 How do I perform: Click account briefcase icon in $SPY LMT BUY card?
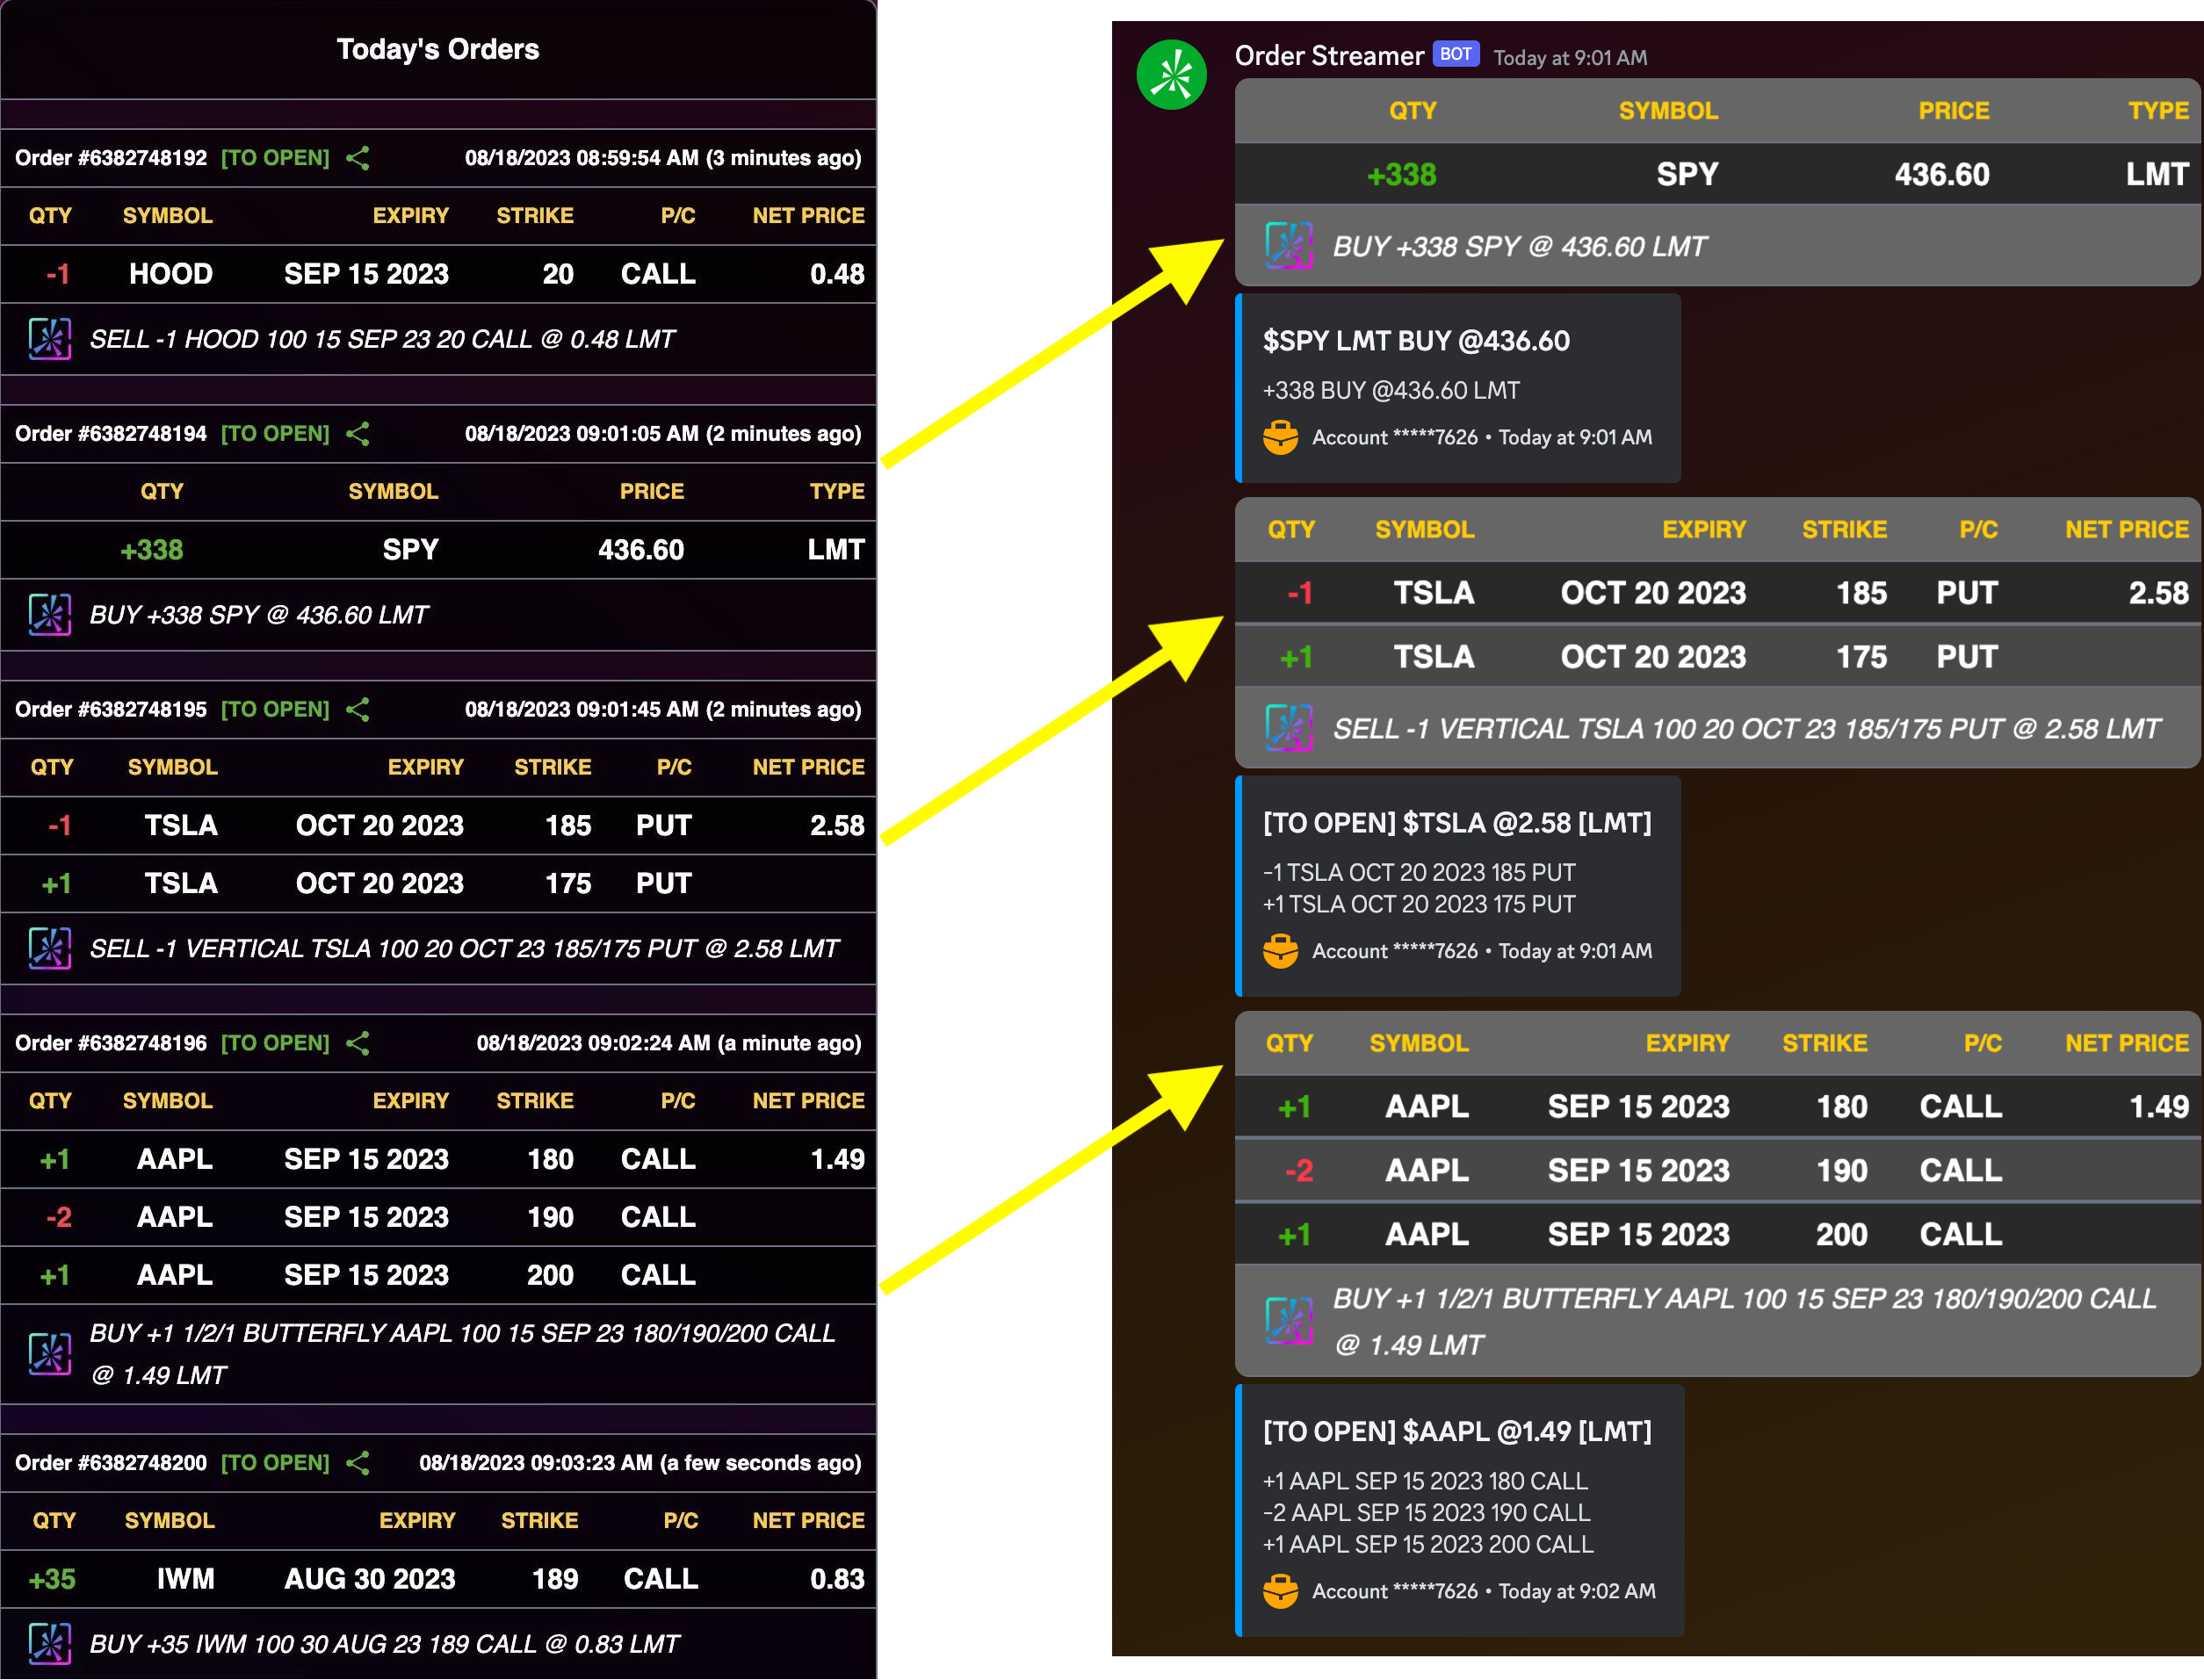(x=1280, y=437)
